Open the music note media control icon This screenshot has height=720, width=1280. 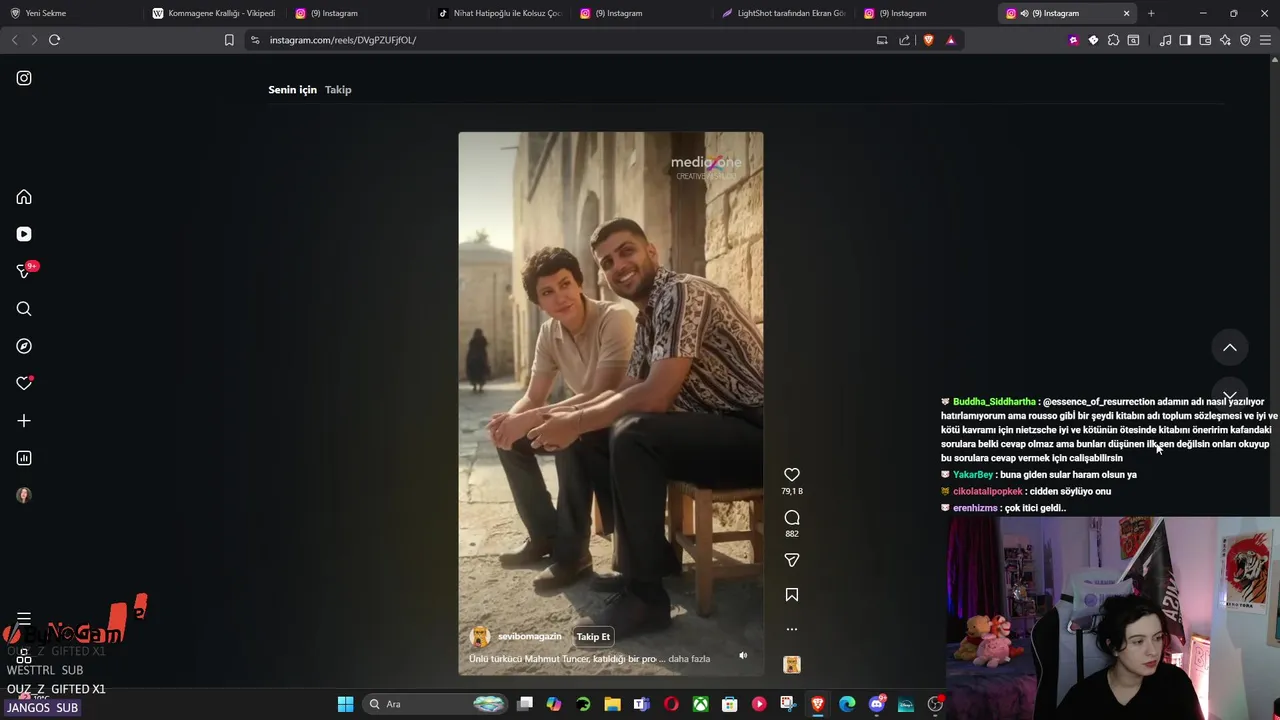click(1165, 40)
